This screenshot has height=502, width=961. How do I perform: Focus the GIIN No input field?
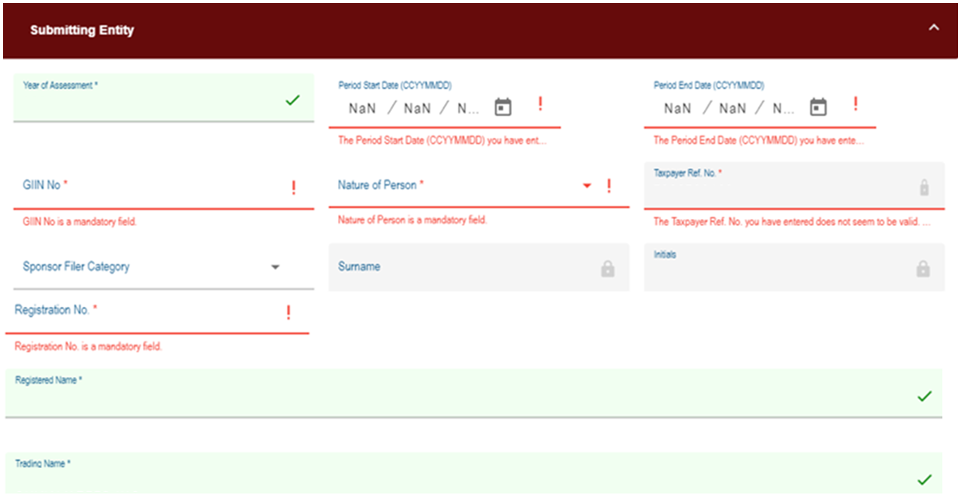tap(150, 187)
